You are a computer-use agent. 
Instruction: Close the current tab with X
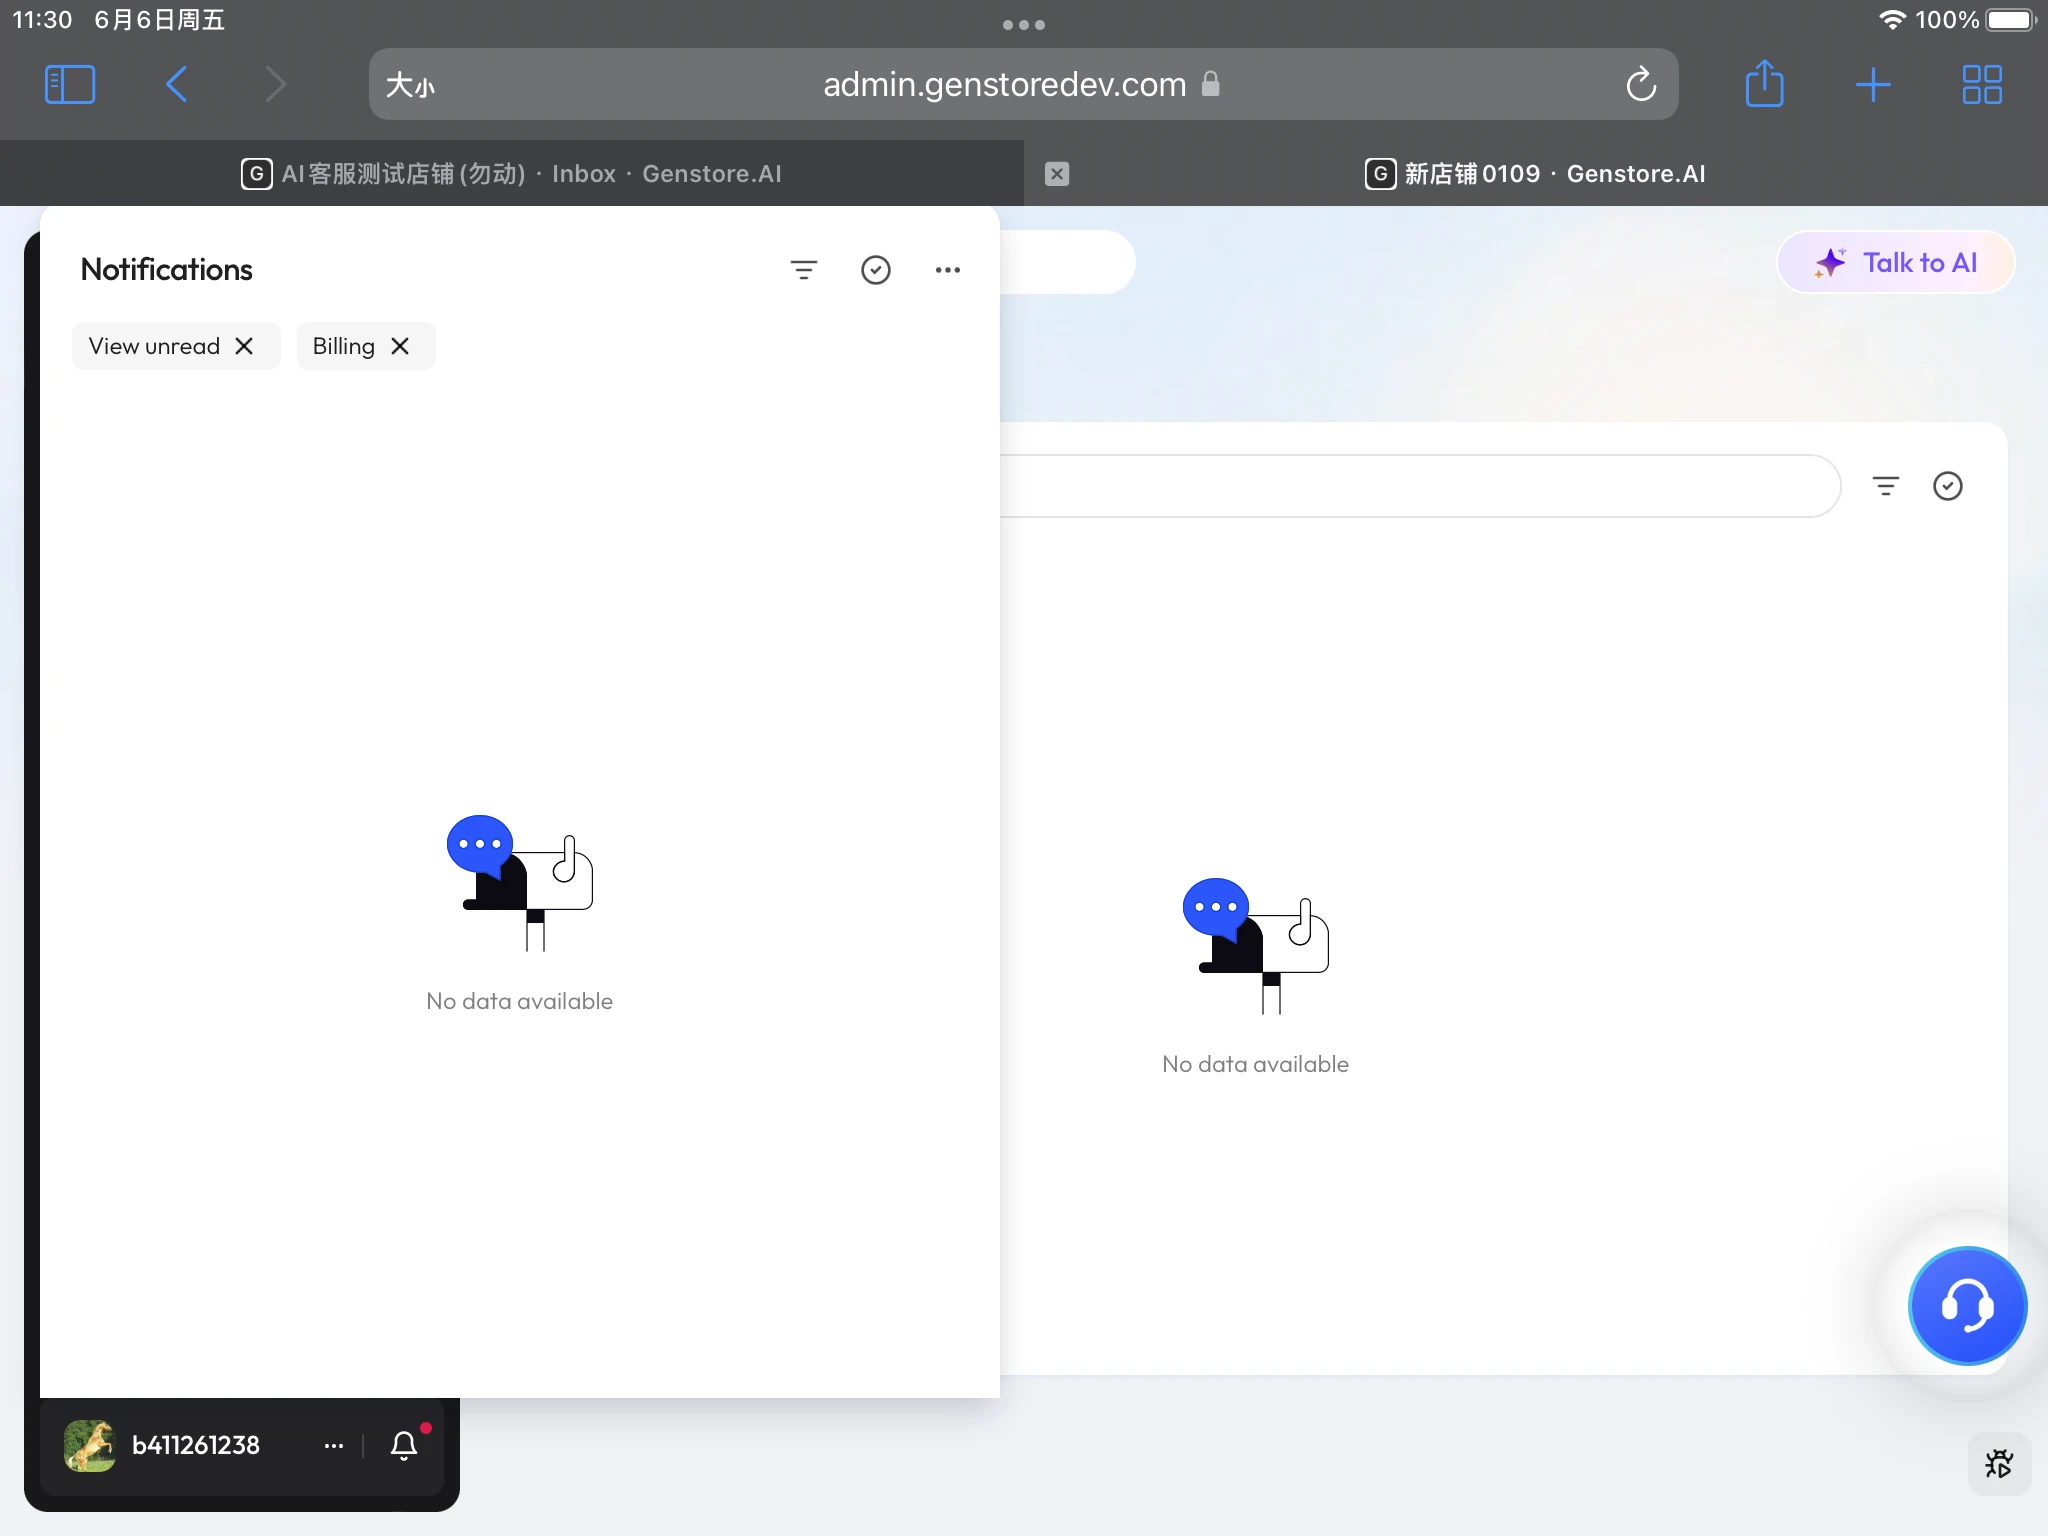pos(1057,174)
